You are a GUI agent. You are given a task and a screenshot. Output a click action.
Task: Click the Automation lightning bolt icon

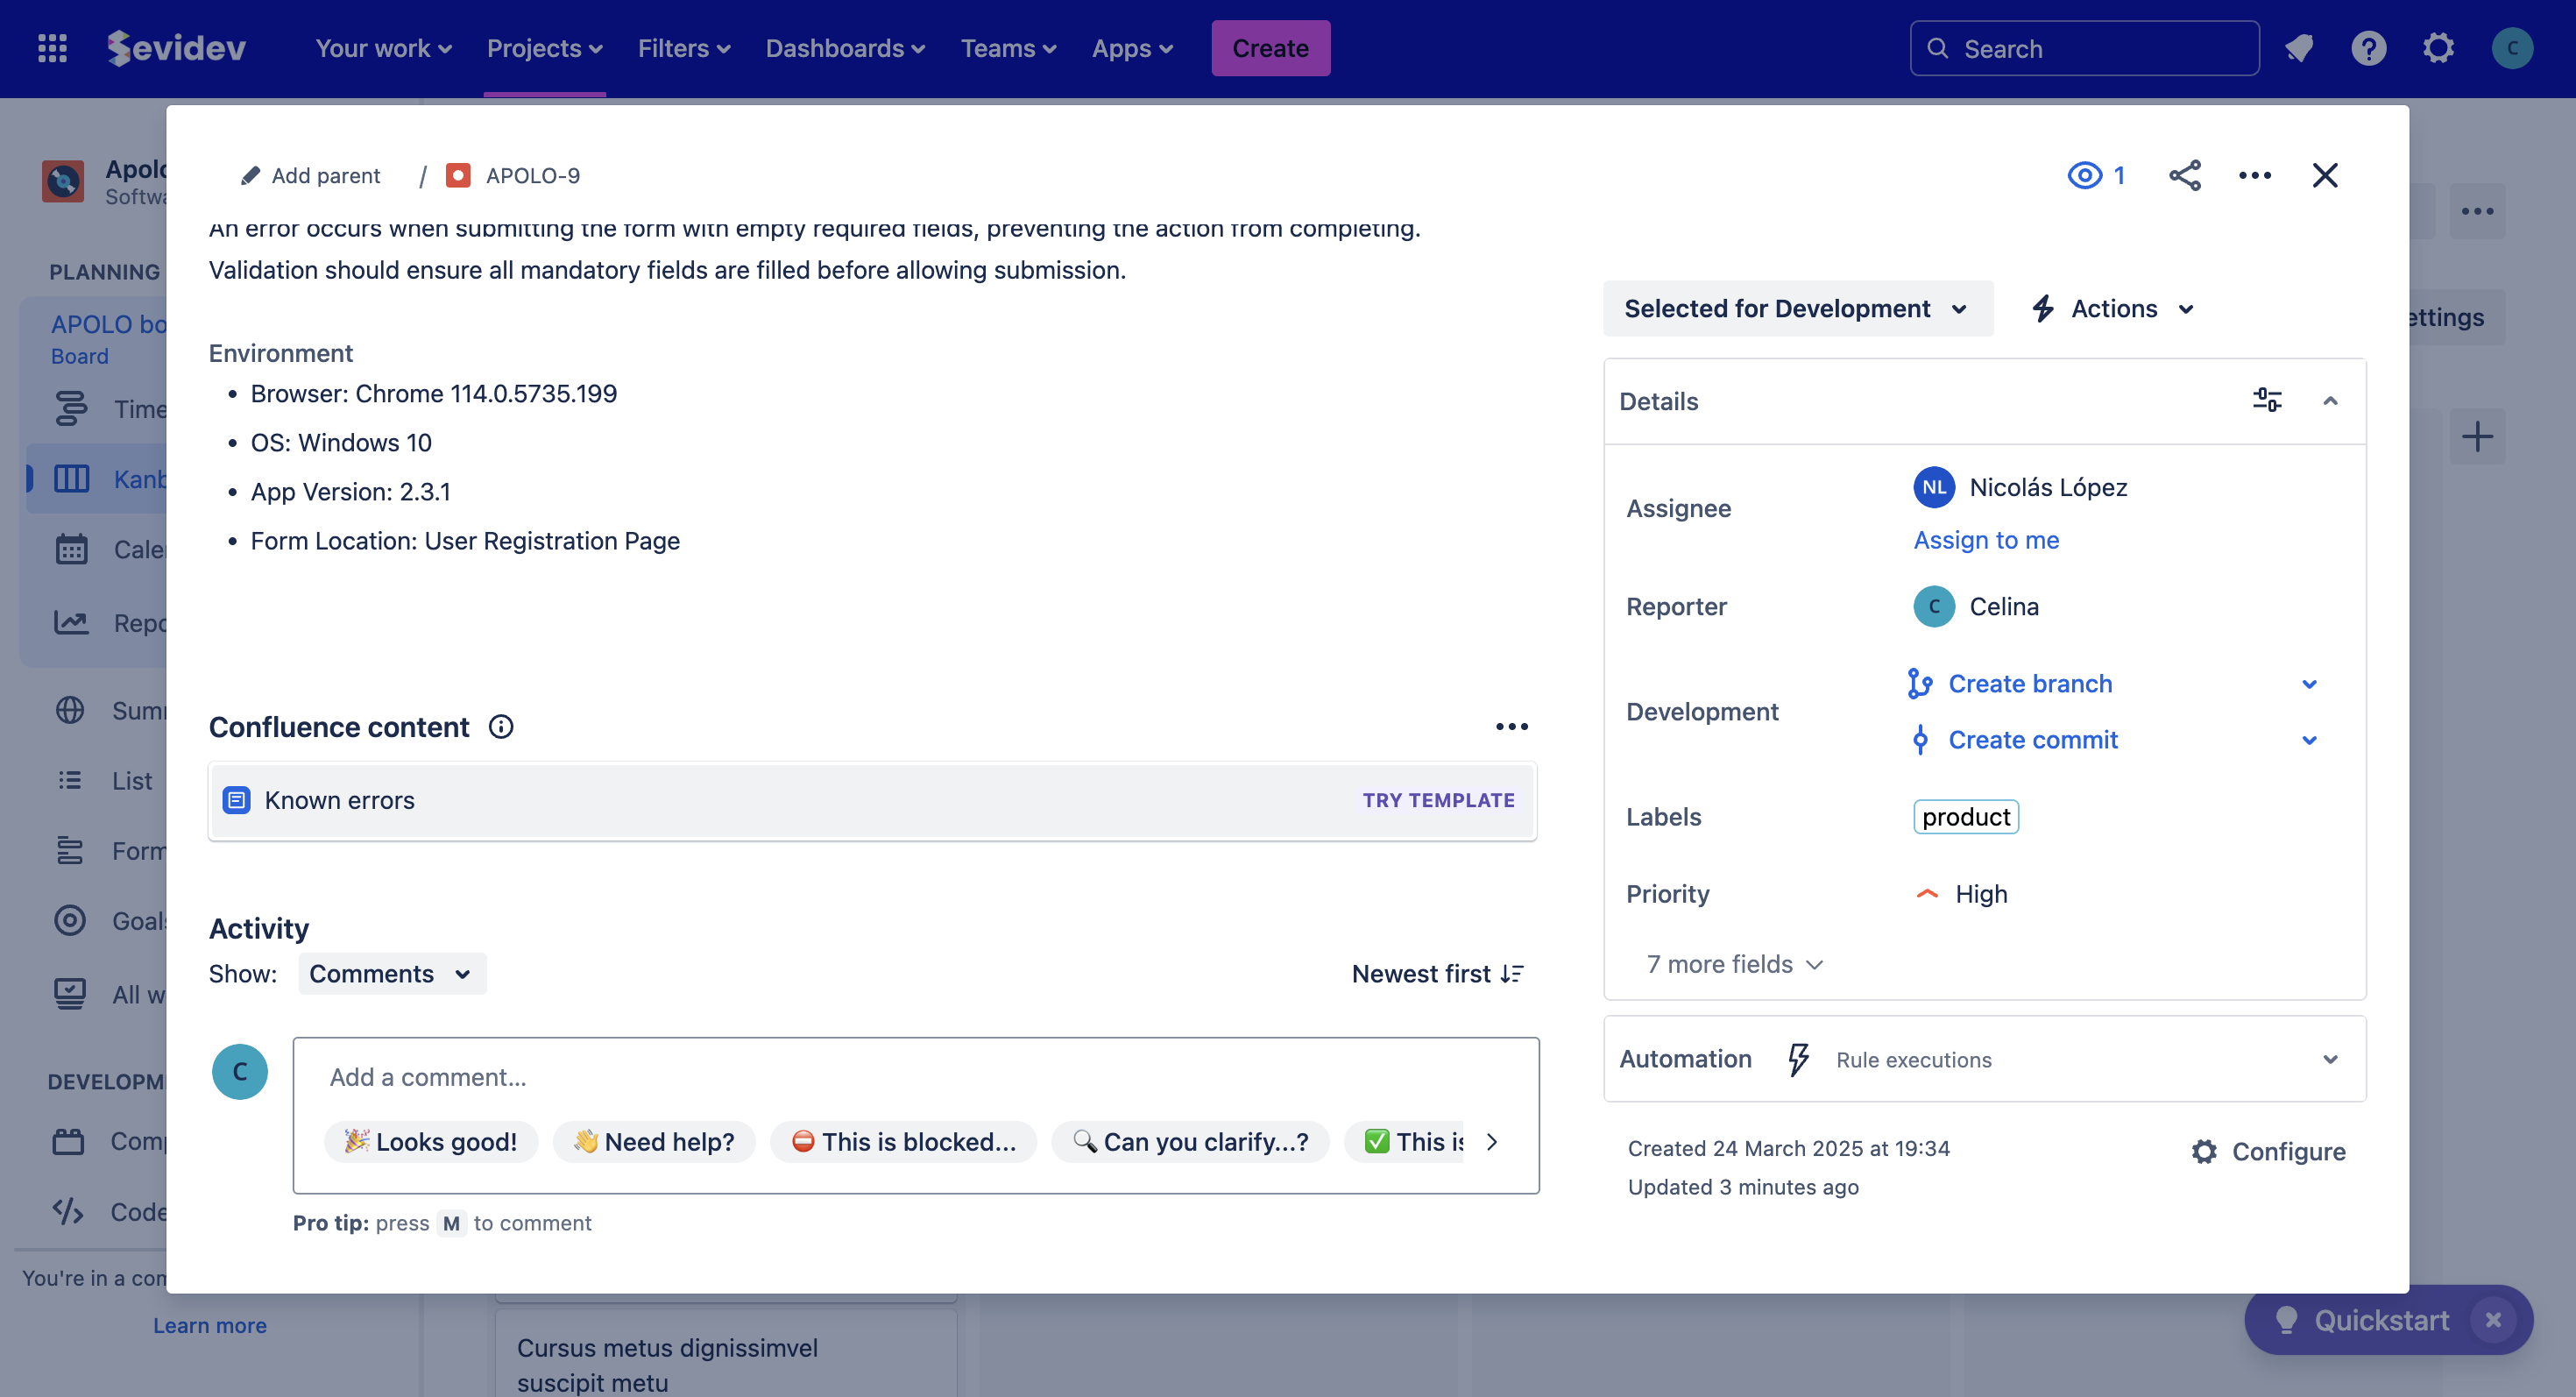pos(1798,1059)
